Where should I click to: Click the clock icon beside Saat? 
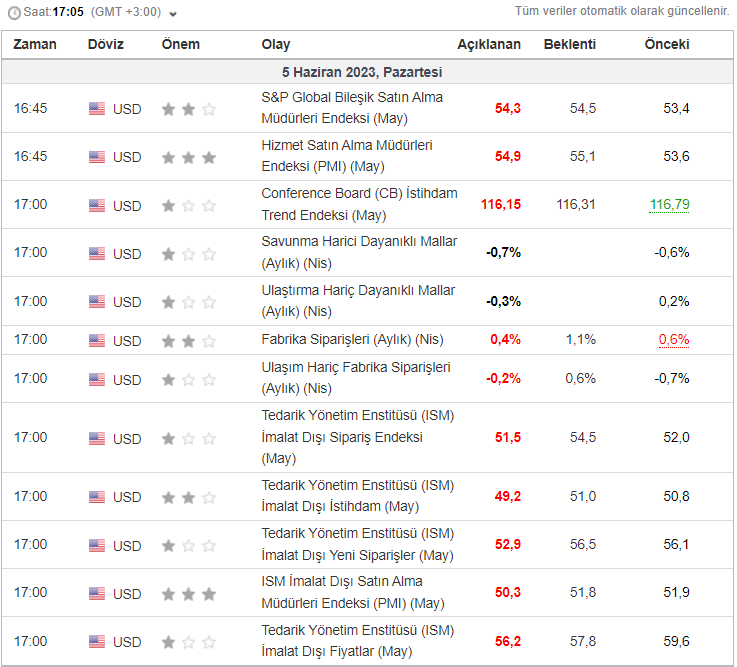click(14, 14)
